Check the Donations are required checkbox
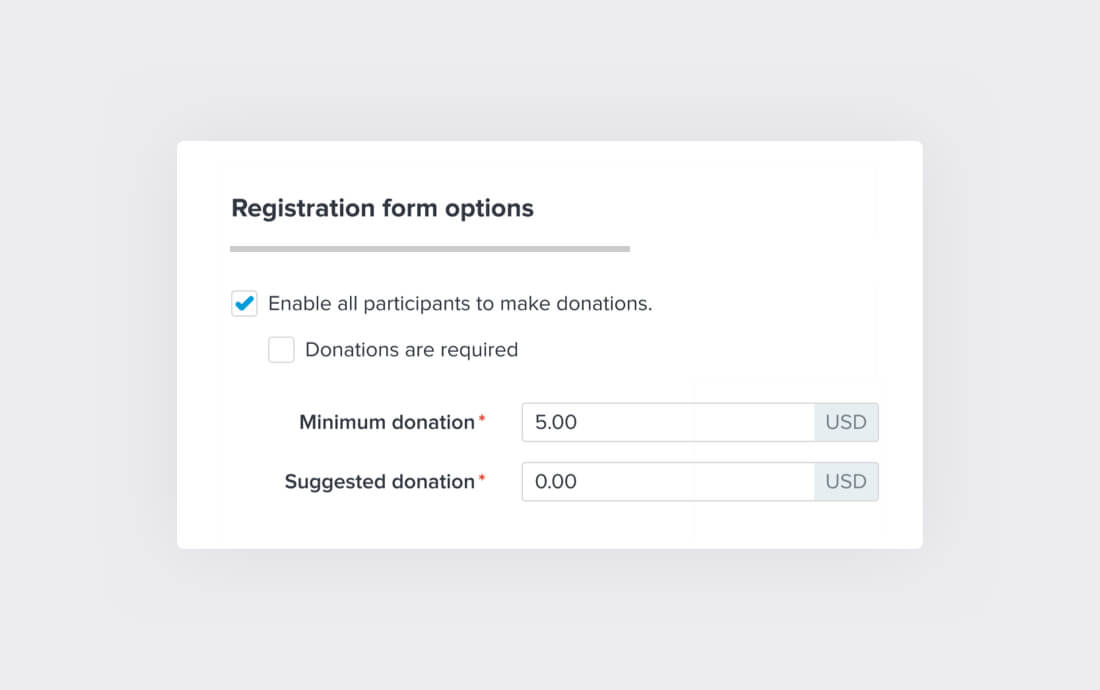1100x690 pixels. [x=281, y=350]
